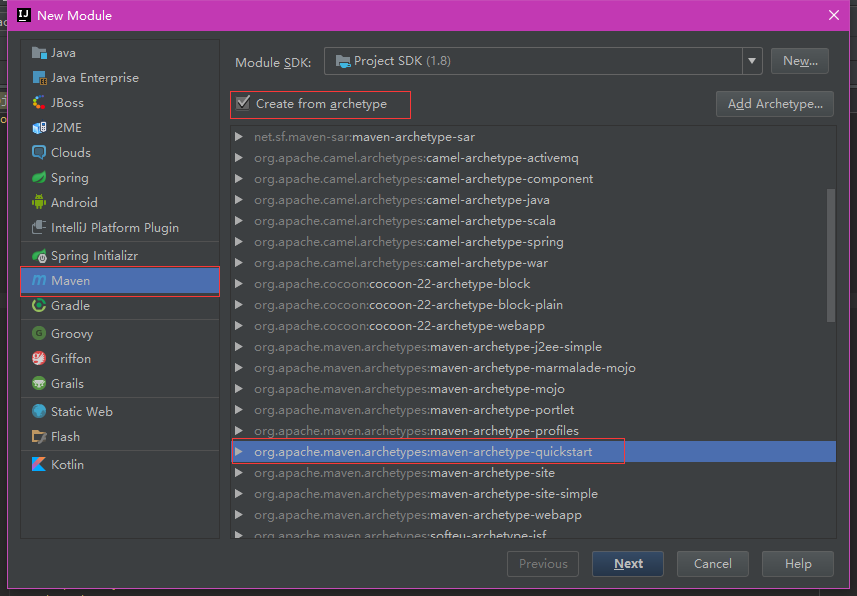Screen dimensions: 857x596
Task: Click the JBoss icon in module list
Action: click(39, 103)
